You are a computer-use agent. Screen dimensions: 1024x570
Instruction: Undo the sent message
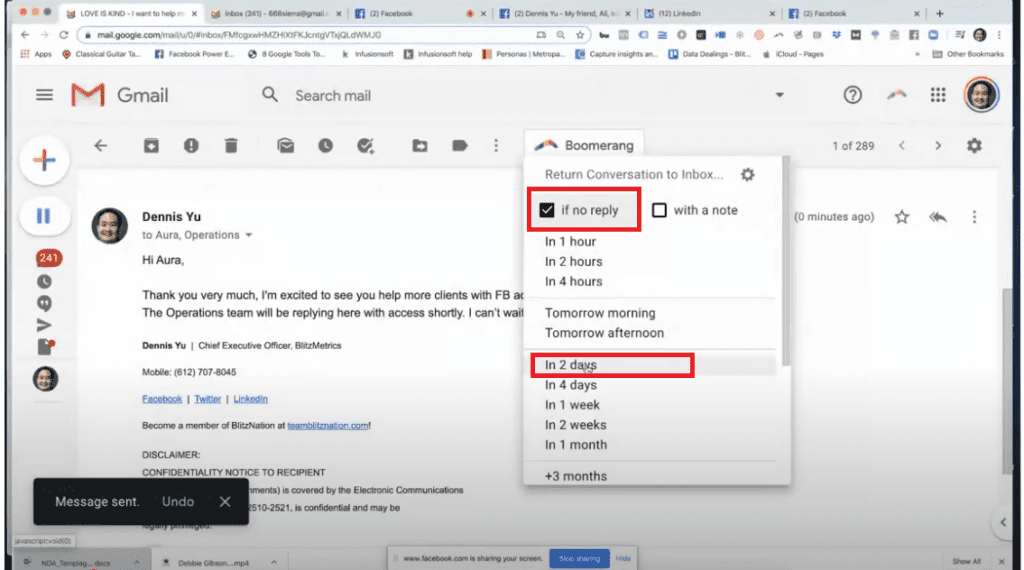coord(178,501)
